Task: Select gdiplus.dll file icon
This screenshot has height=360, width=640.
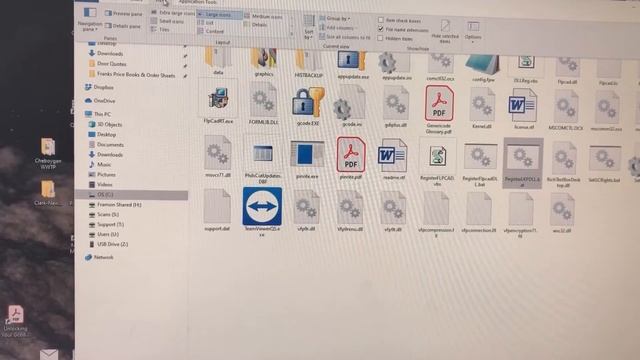Action: [x=395, y=107]
